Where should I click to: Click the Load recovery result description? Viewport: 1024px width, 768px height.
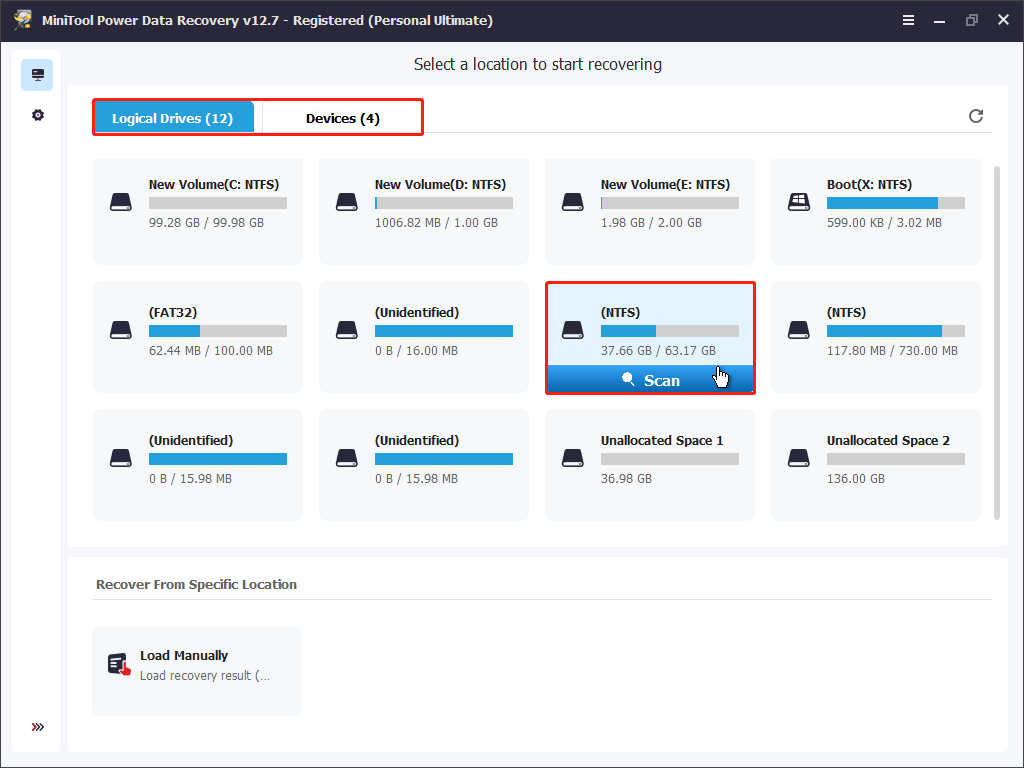click(x=204, y=676)
